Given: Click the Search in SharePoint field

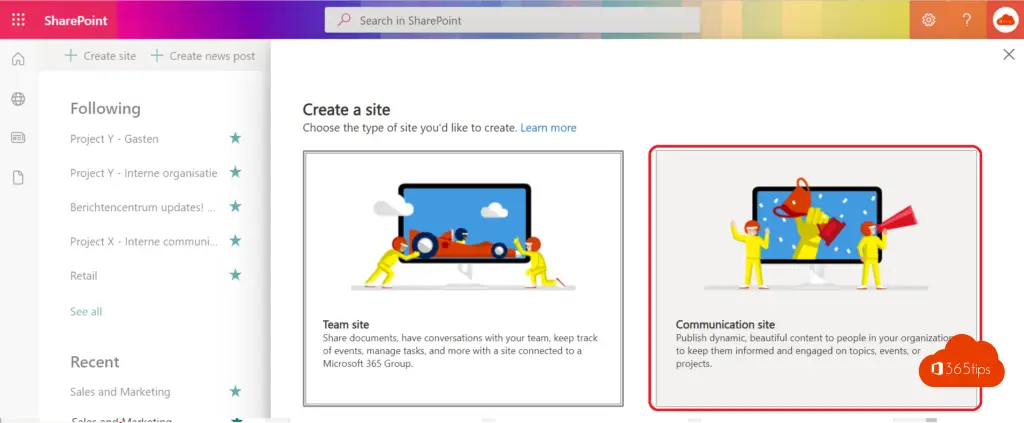Looking at the screenshot, I should (513, 20).
